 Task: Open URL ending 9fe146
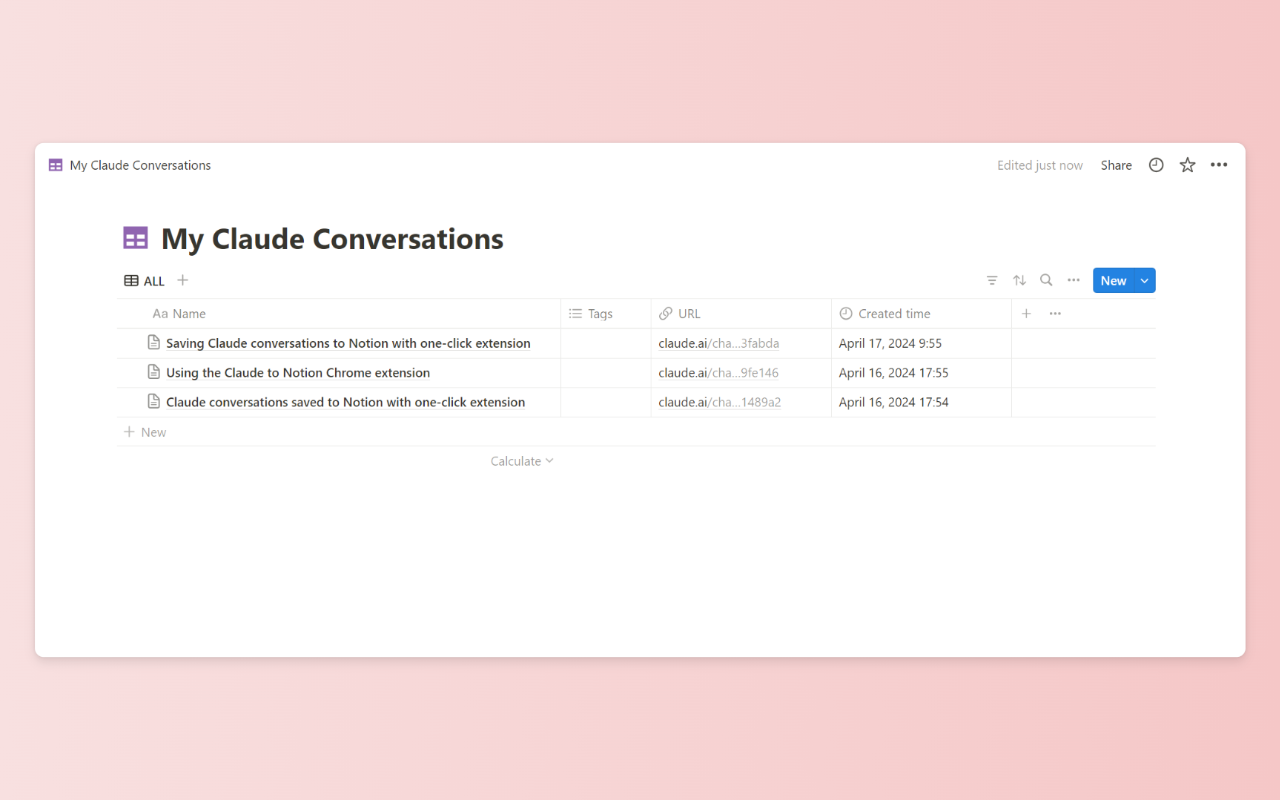[718, 373]
